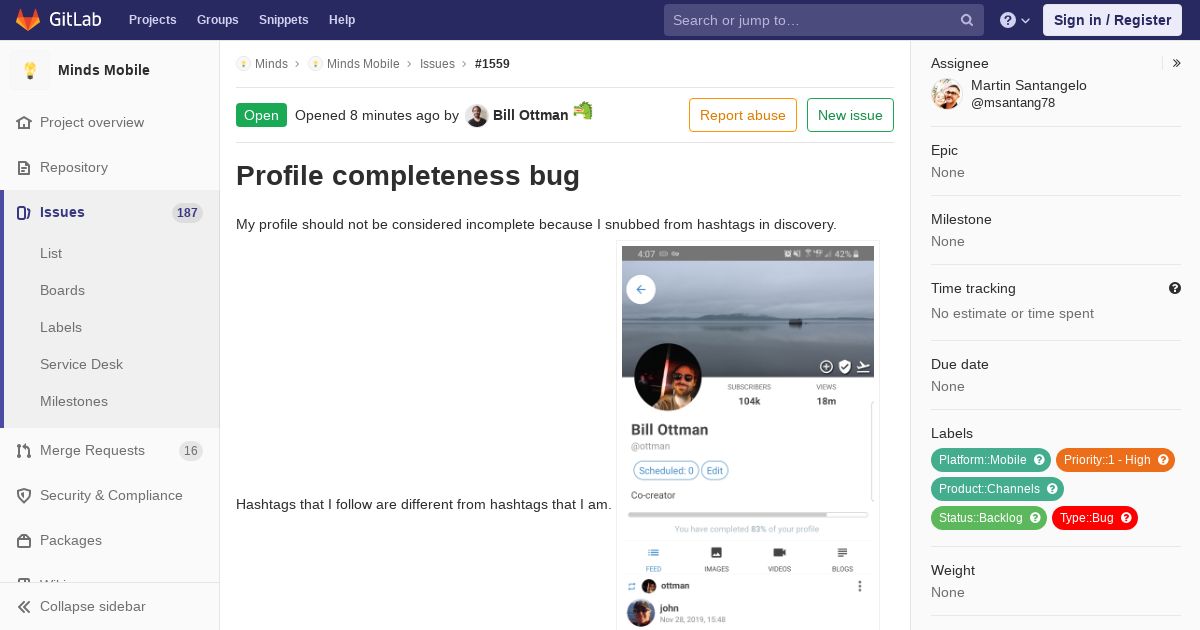Screen dimensions: 1200x630
Task: Click the Security shield icon
Action: click(24, 495)
